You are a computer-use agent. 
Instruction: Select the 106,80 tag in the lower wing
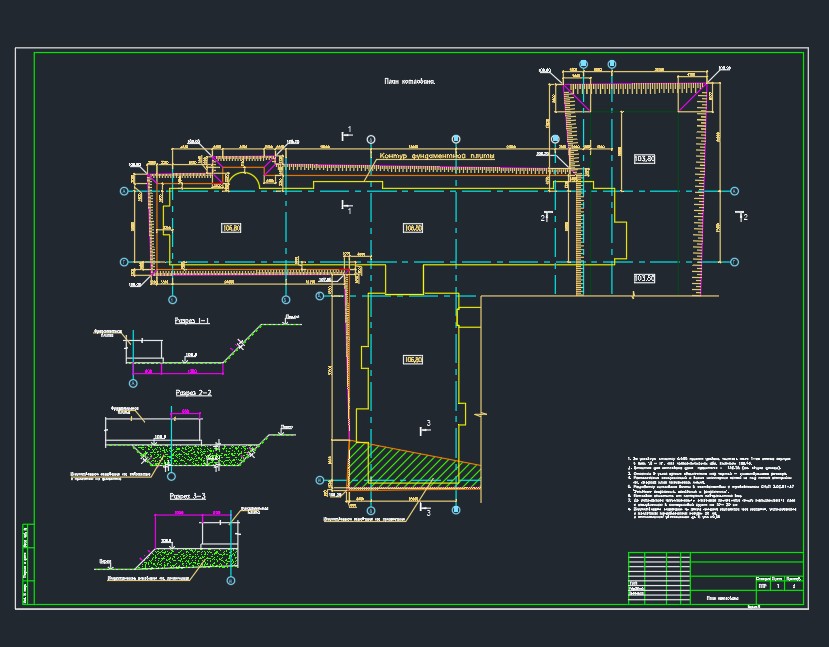(x=413, y=359)
